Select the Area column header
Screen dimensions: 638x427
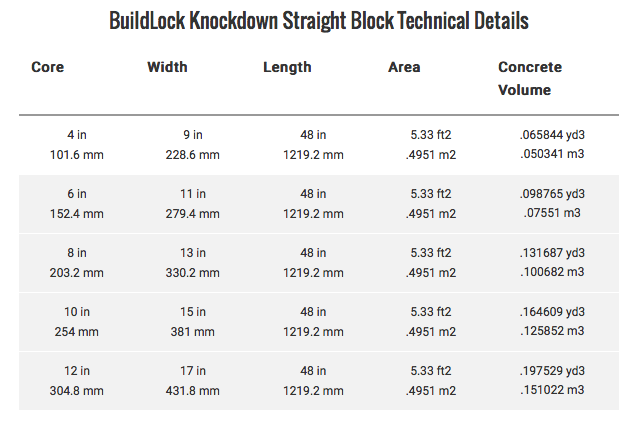[404, 67]
